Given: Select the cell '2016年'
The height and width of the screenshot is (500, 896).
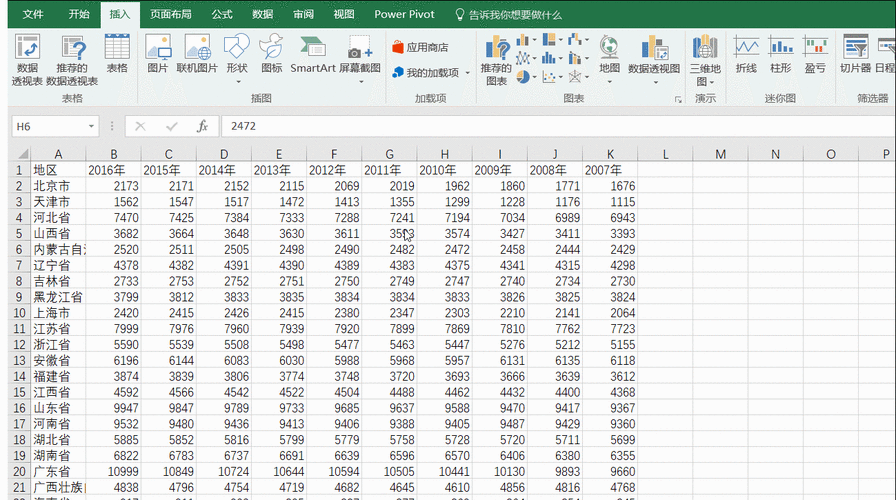Looking at the screenshot, I should pyautogui.click(x=114, y=170).
